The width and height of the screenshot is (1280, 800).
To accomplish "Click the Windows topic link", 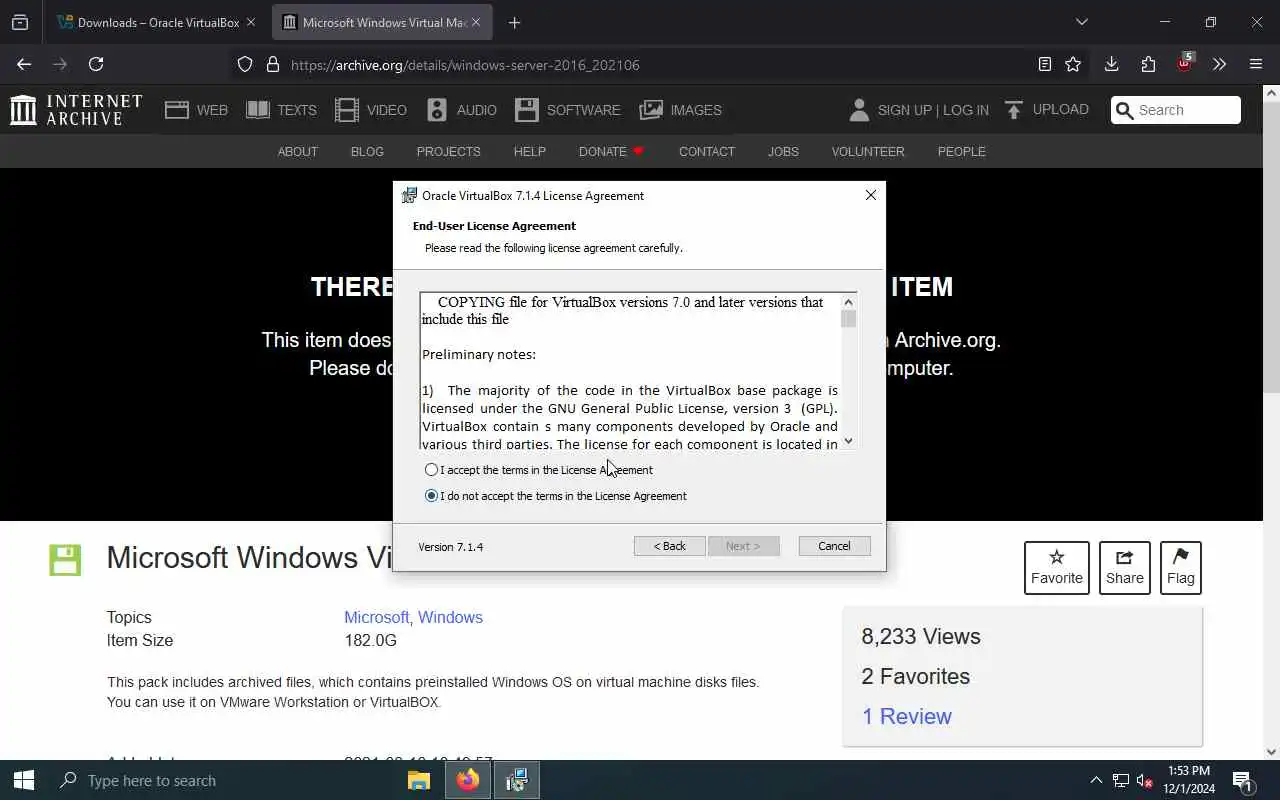I will 450,618.
